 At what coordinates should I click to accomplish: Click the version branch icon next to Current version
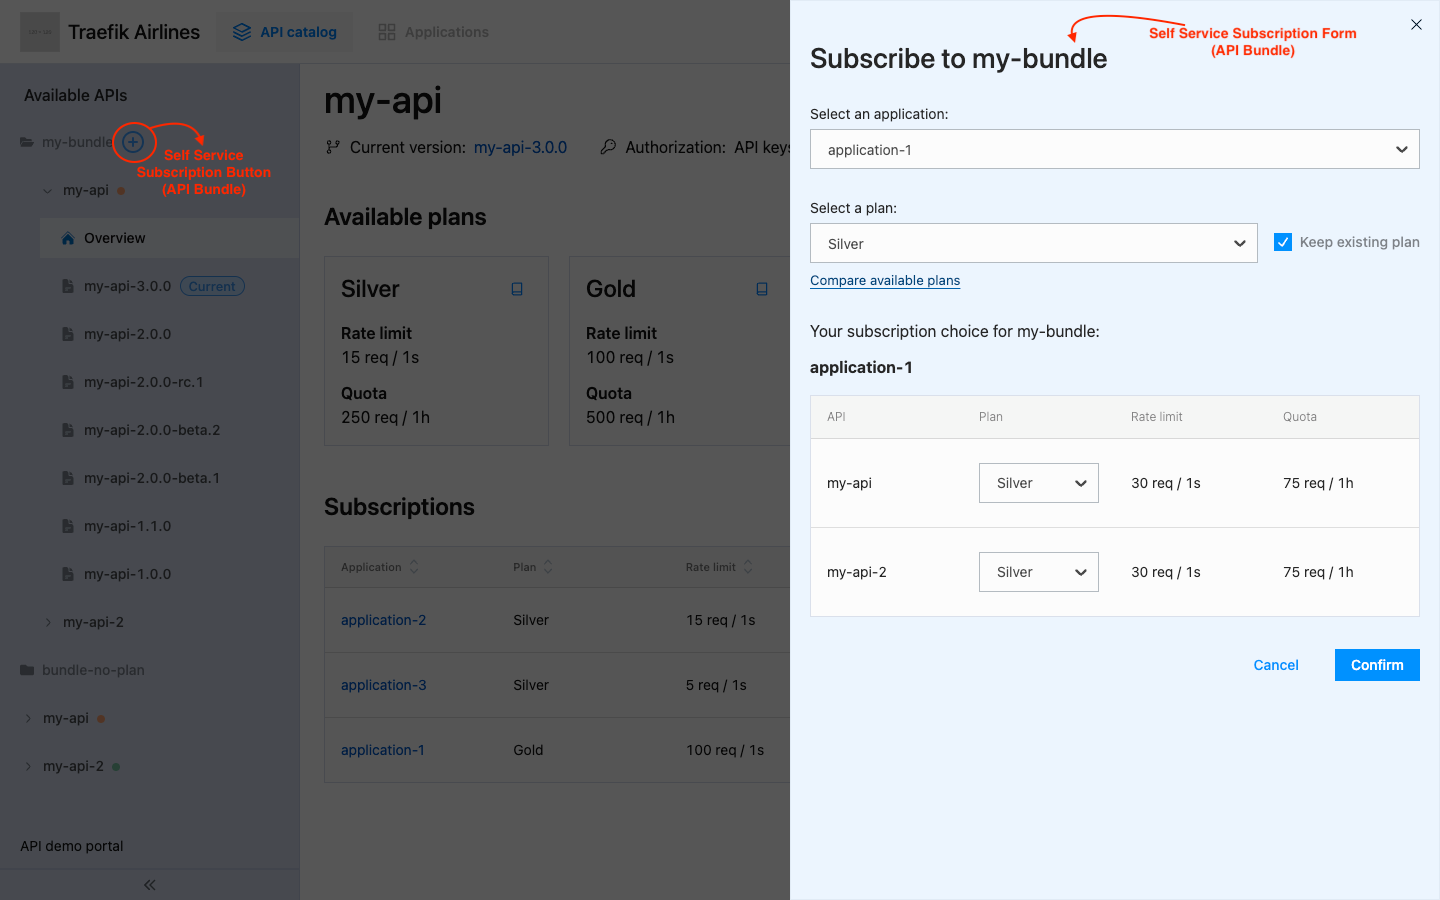pos(331,146)
